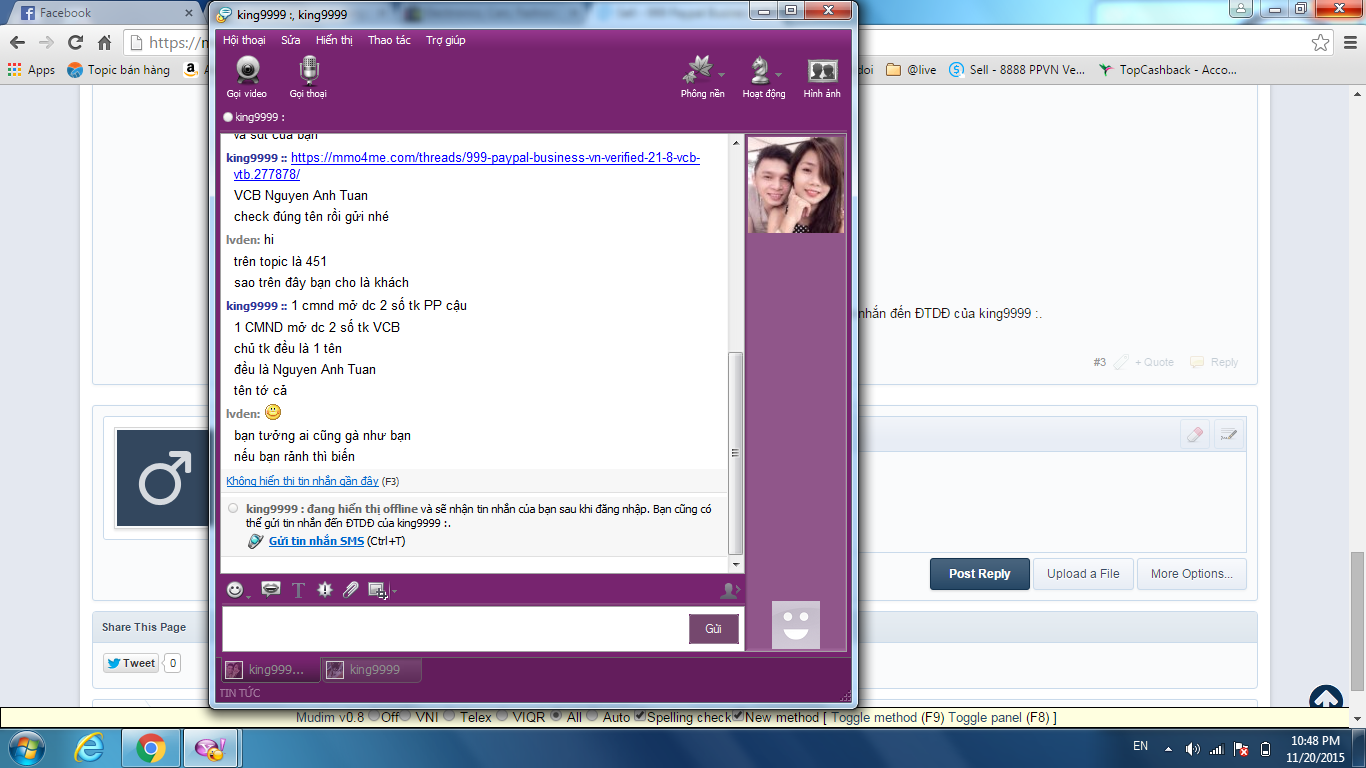Open Yahoo Messenger from the taskbar
This screenshot has height=768, width=1366.
click(x=211, y=748)
